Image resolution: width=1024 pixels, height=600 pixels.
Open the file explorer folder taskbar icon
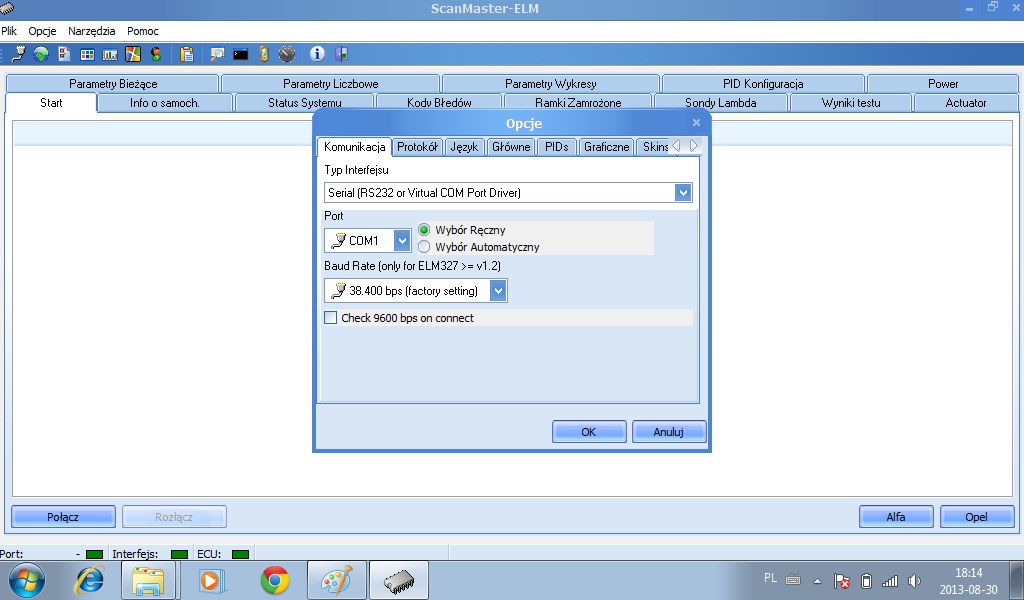pos(148,580)
